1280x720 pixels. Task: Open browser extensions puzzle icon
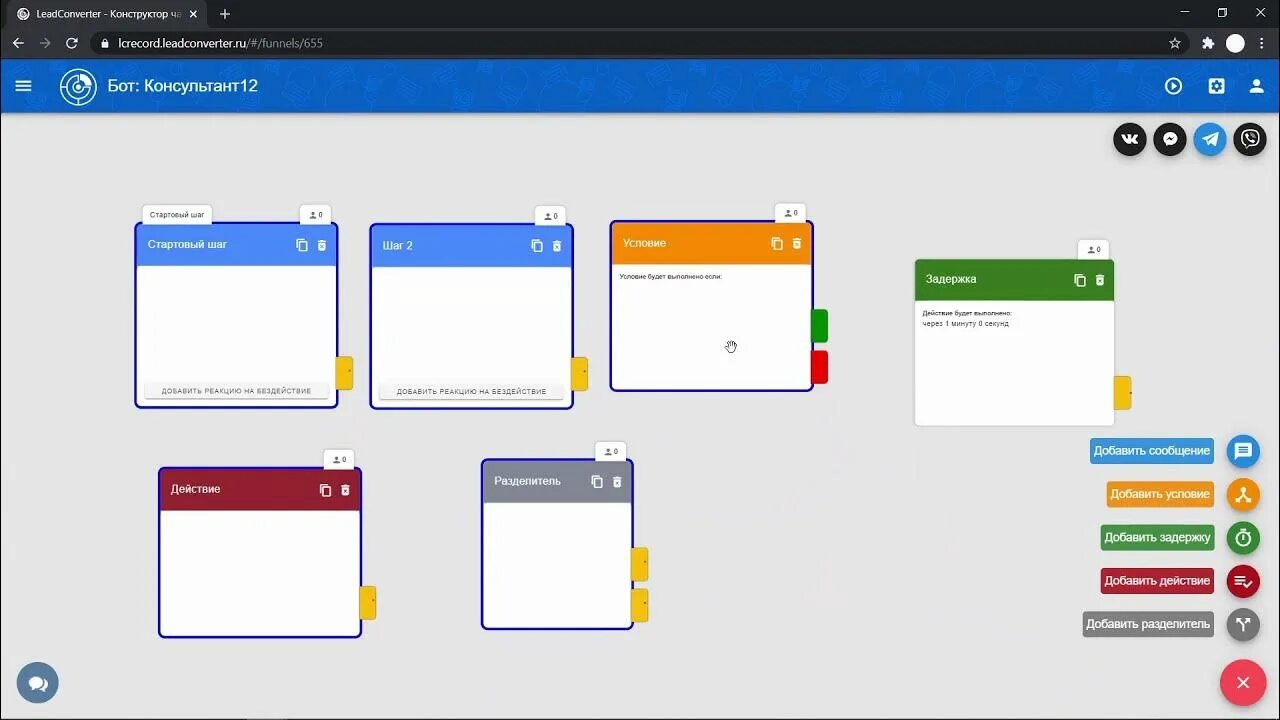[1208, 43]
